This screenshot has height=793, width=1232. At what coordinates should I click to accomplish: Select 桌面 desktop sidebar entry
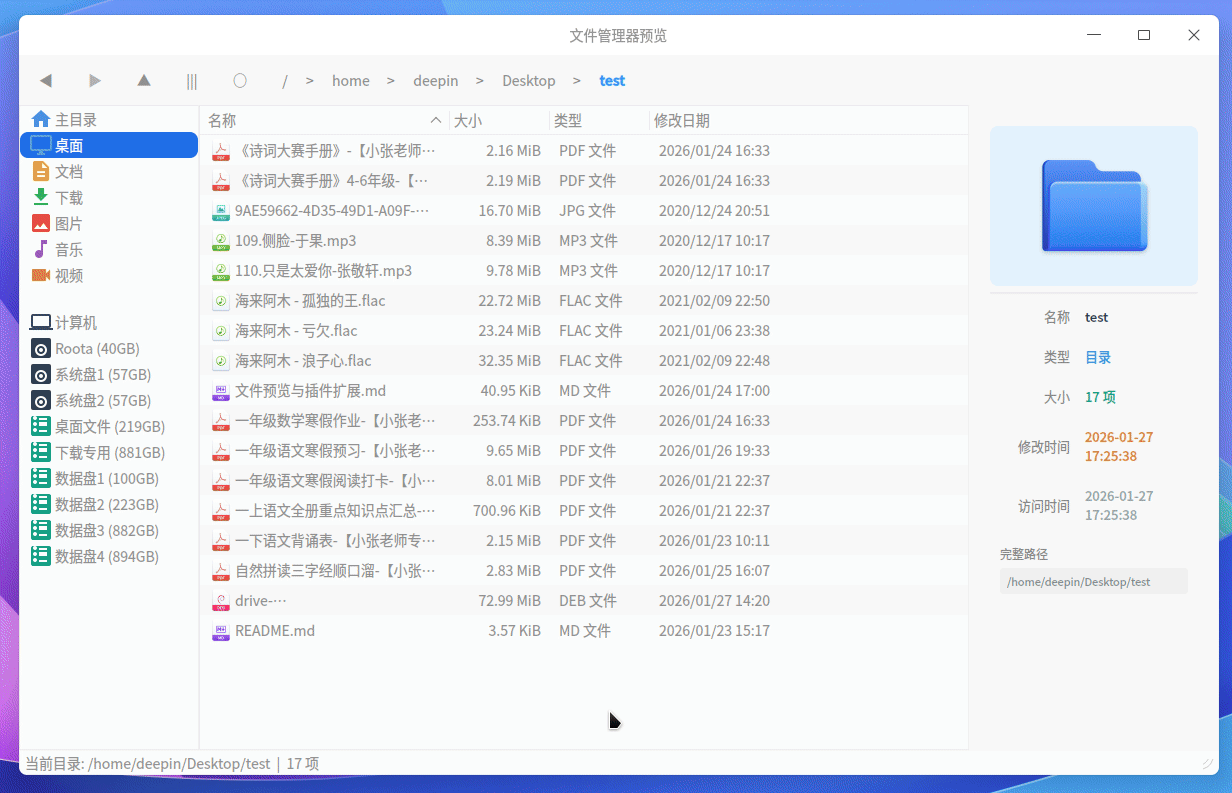(109, 145)
